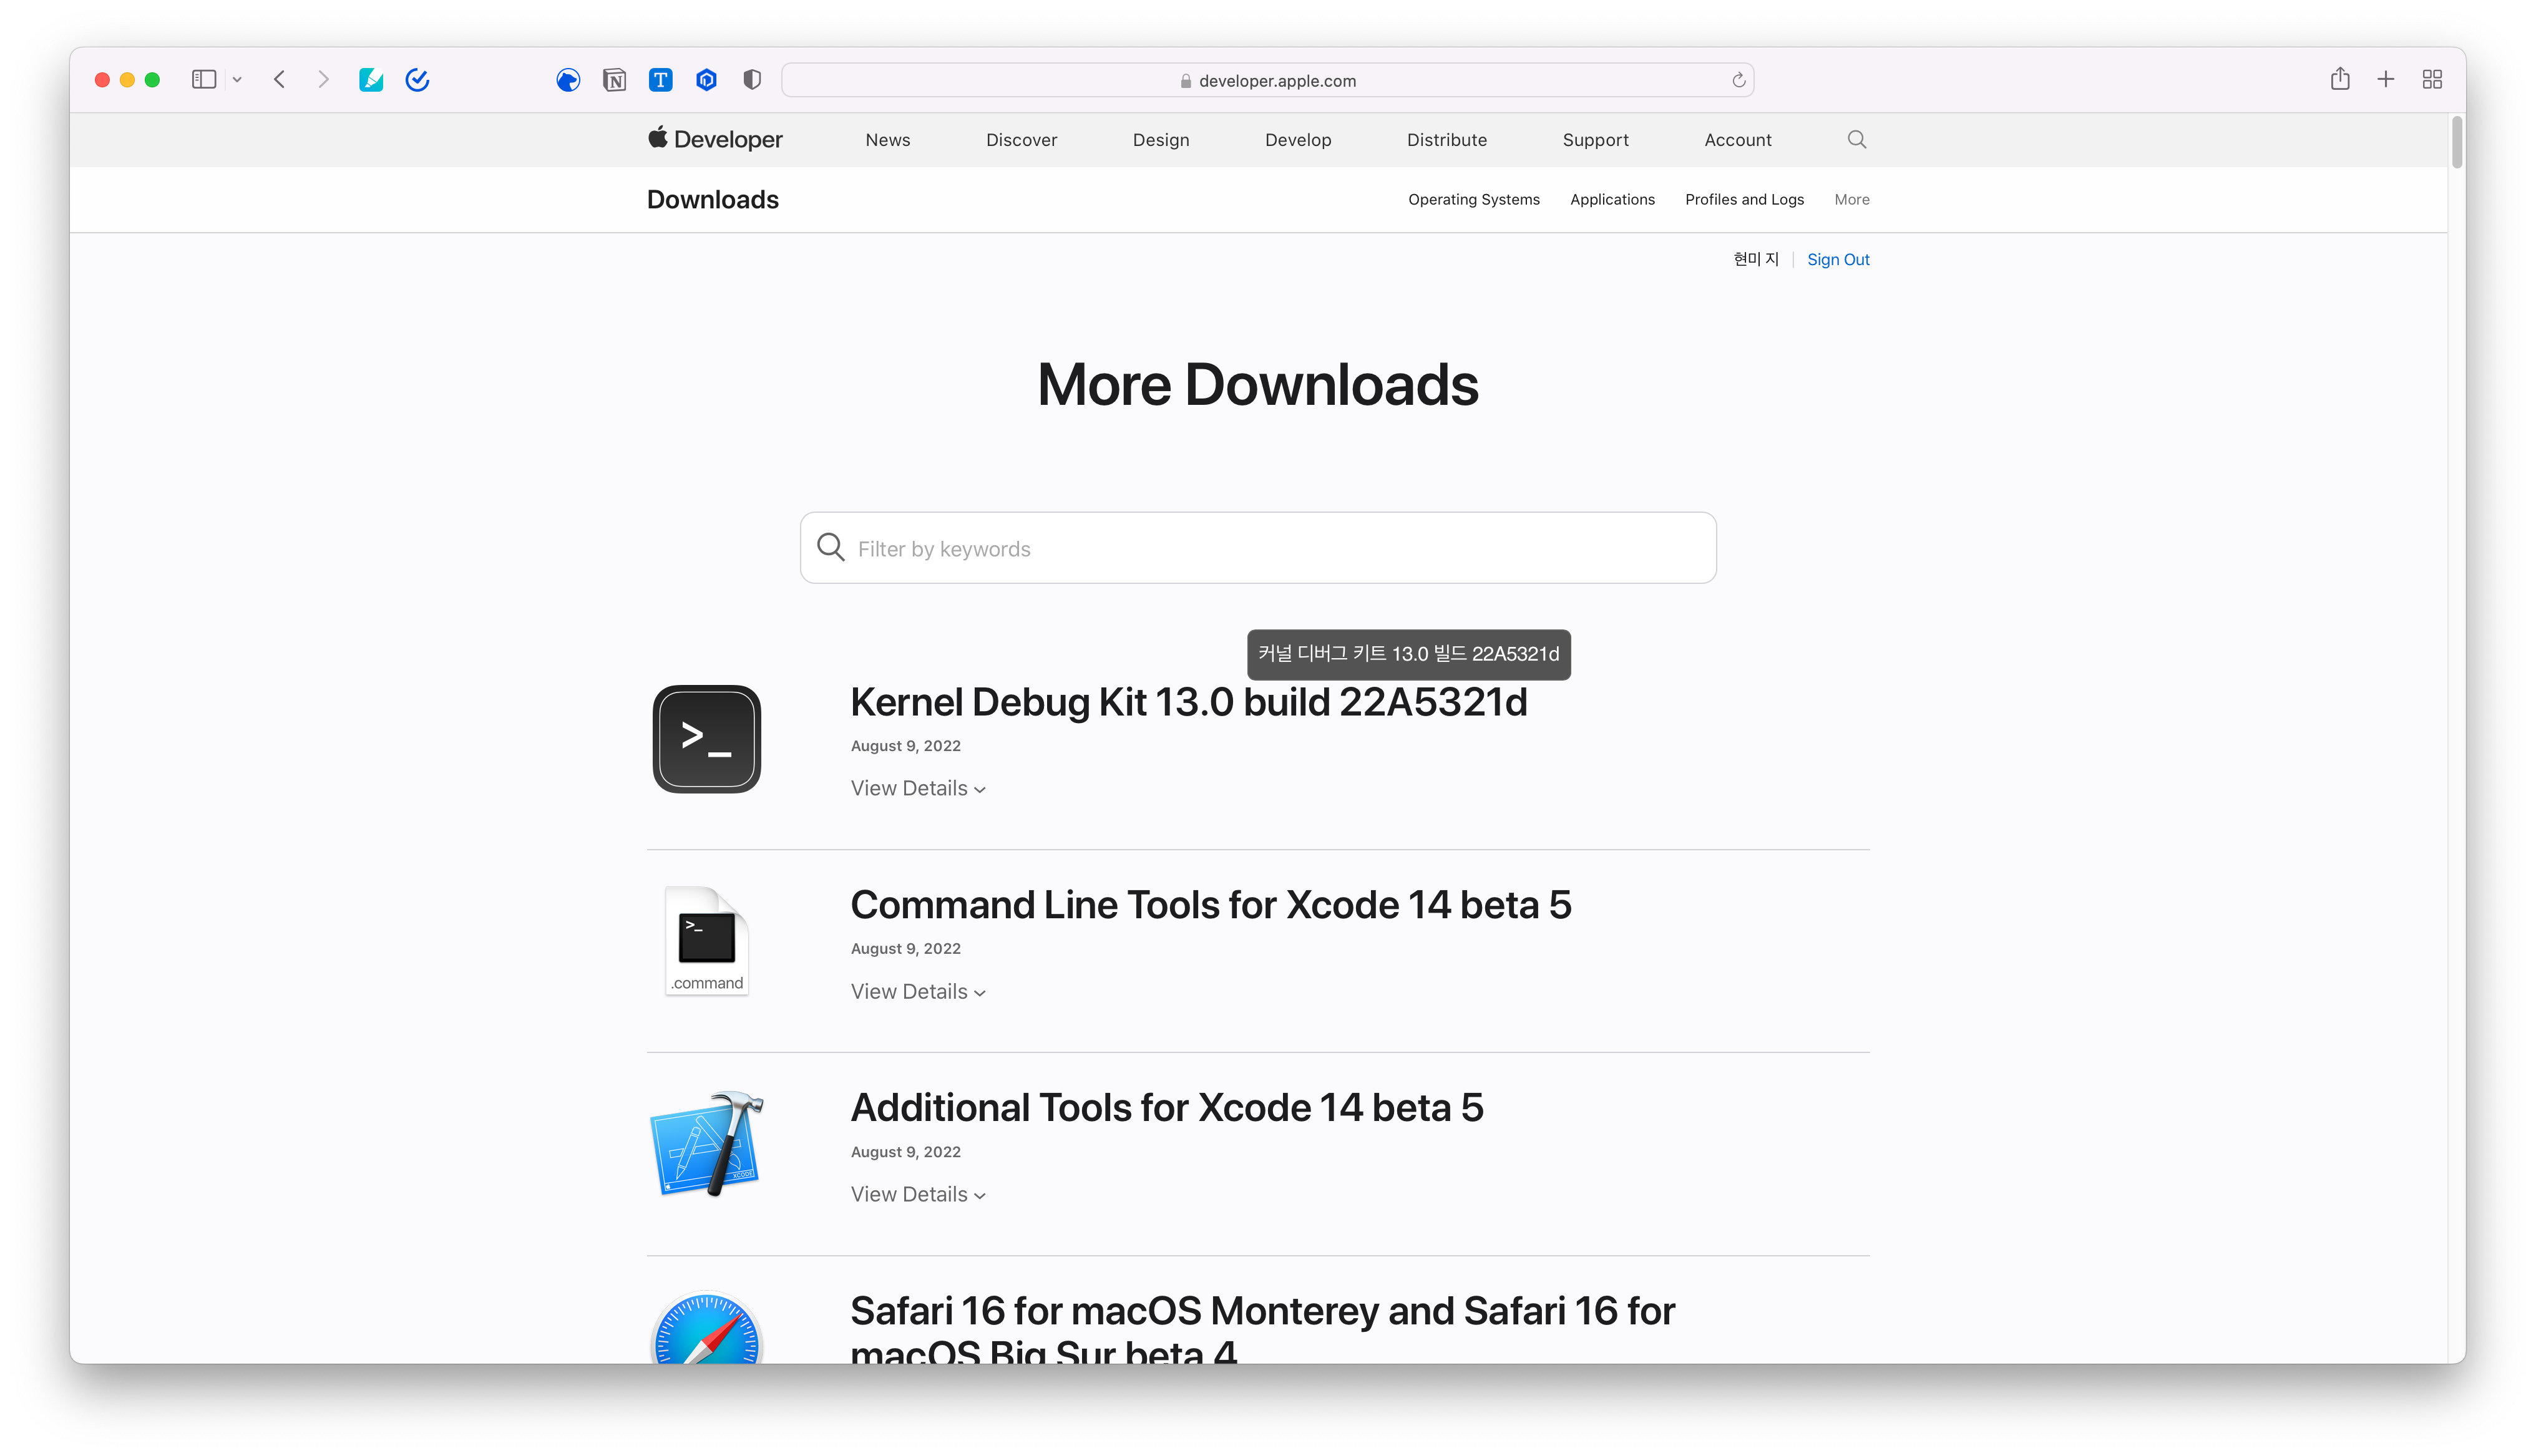The height and width of the screenshot is (1456, 2536).
Task: Open the Develop menu item
Action: (x=1298, y=140)
